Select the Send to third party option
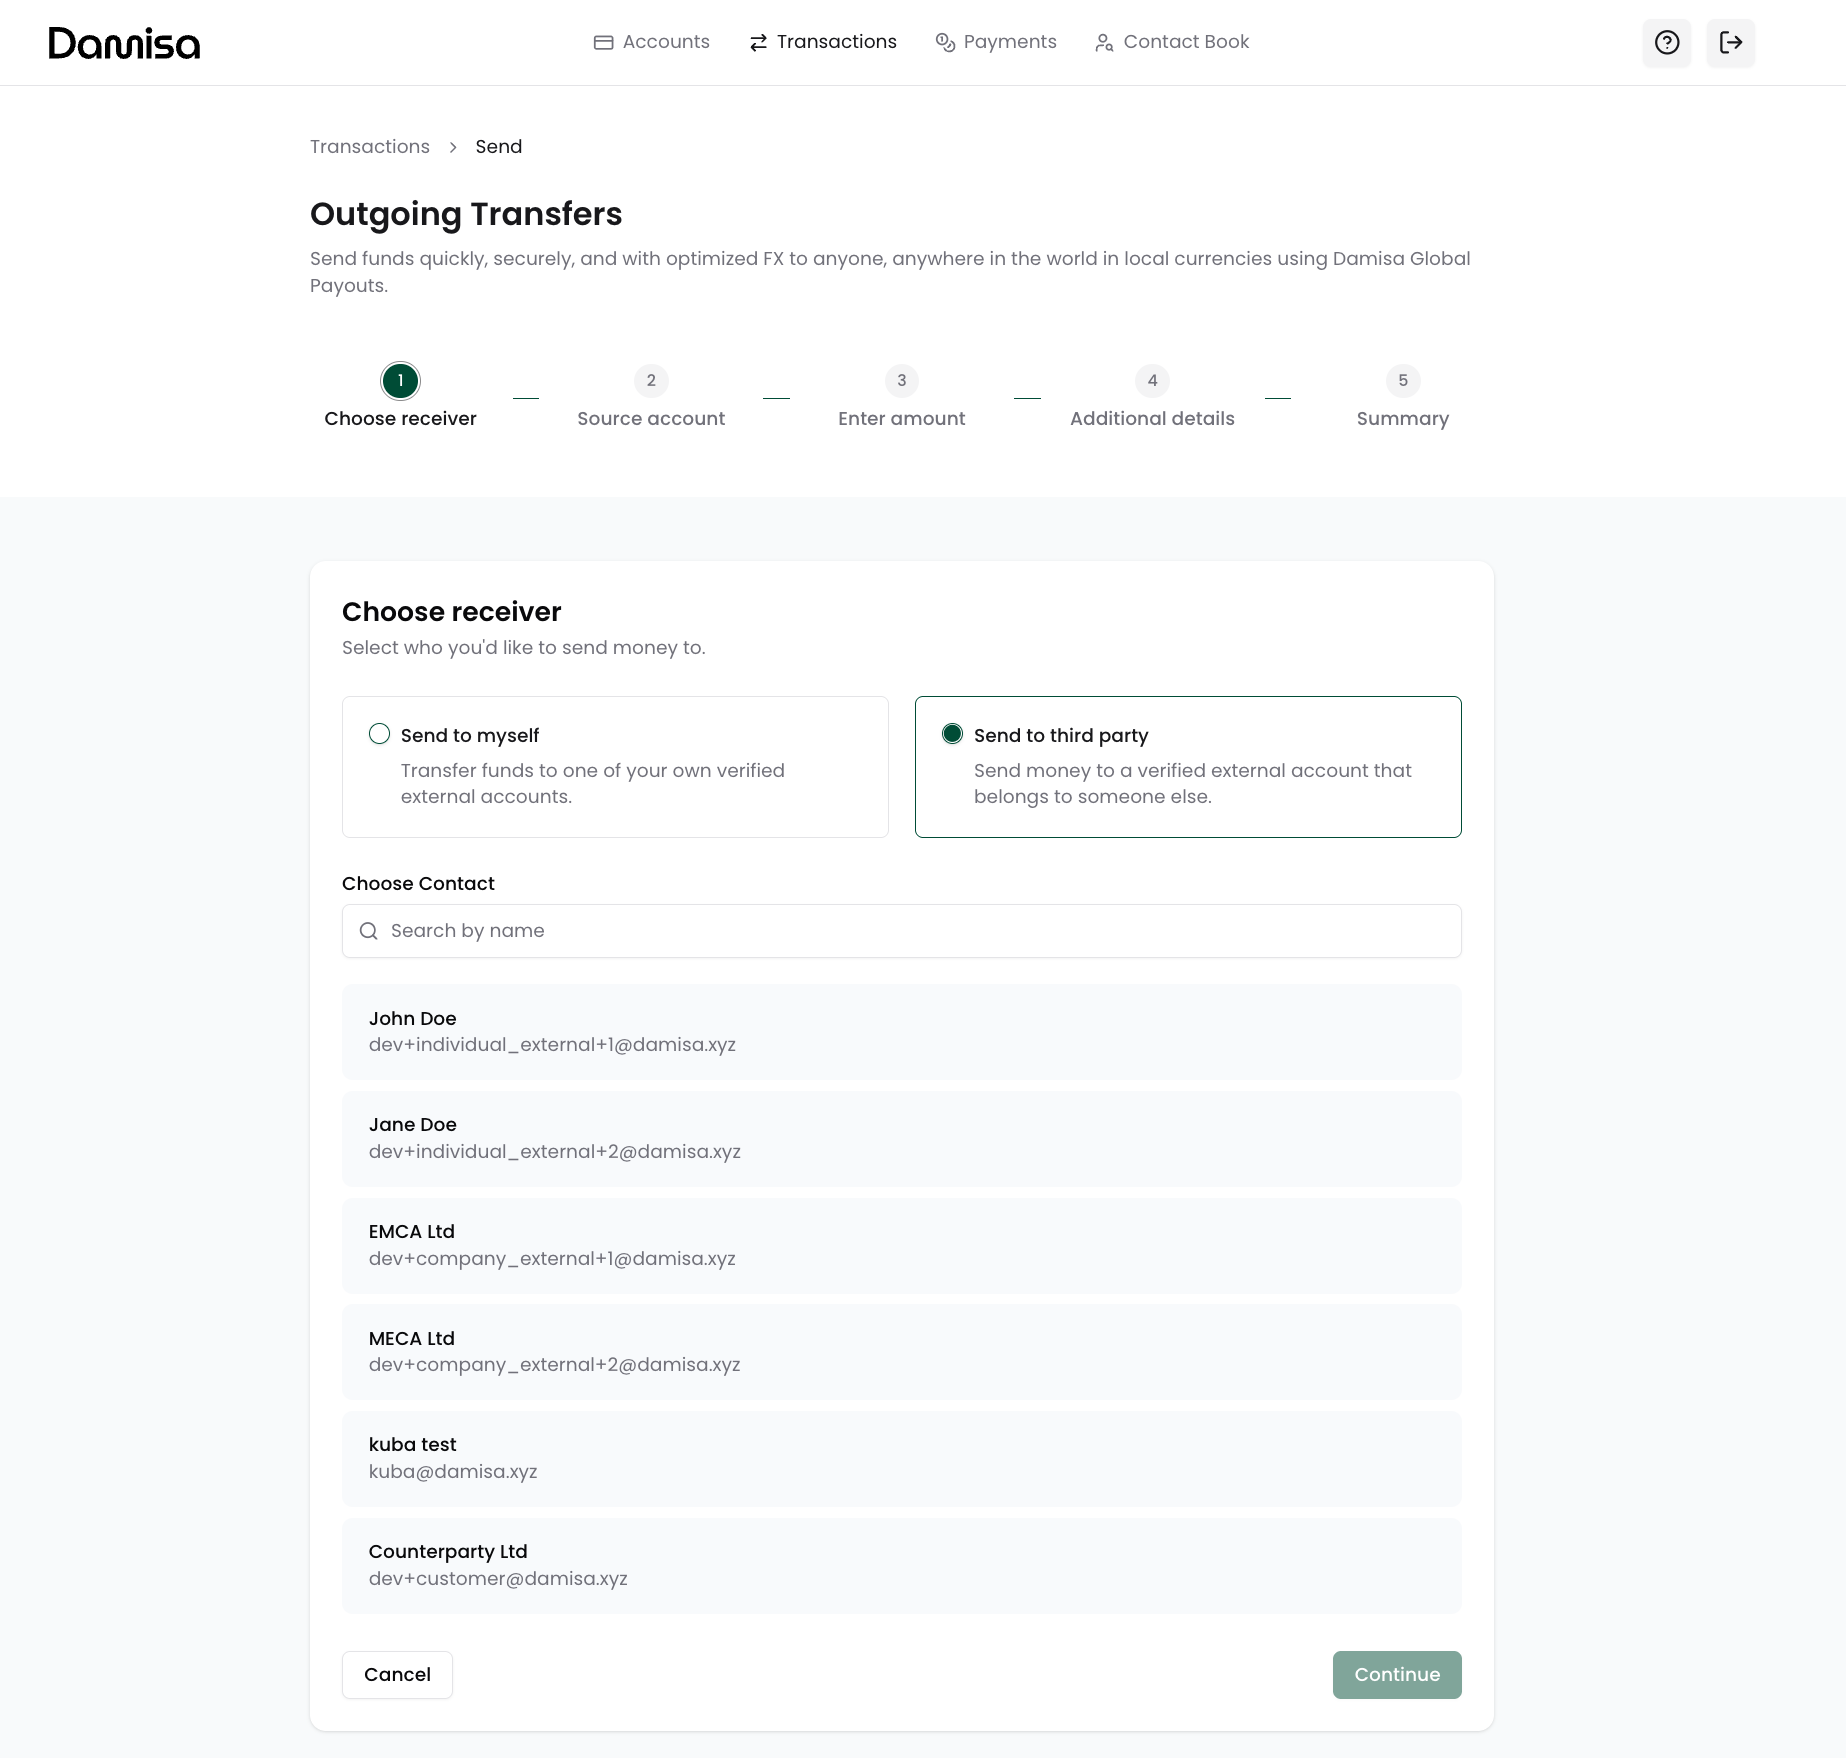The height and width of the screenshot is (1758, 1846). click(953, 735)
